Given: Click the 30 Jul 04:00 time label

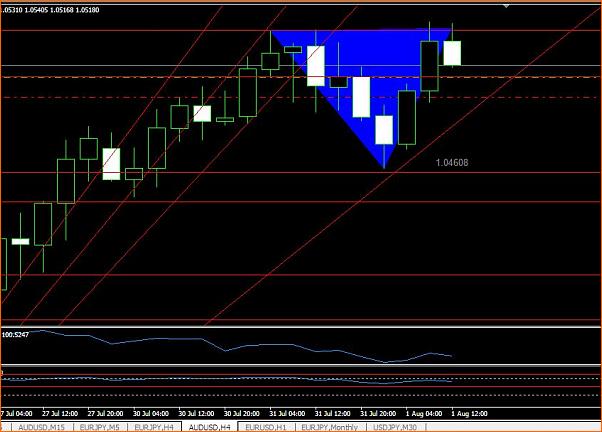Looking at the screenshot, I should point(150,414).
